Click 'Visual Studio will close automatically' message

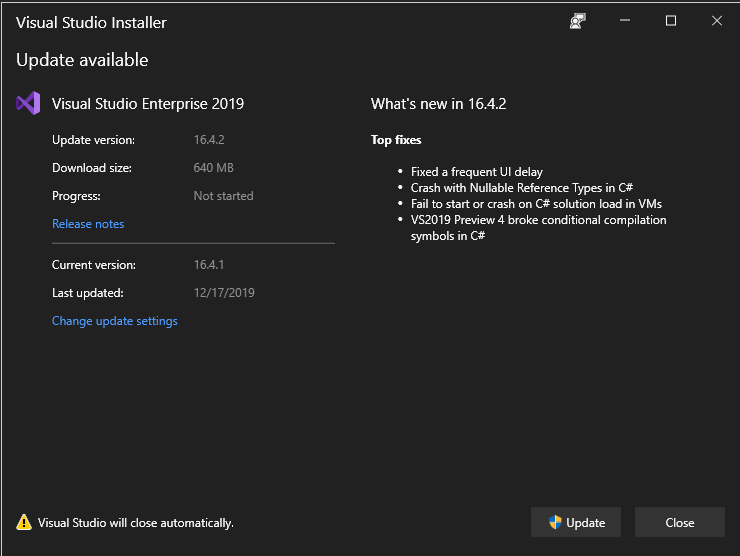coord(135,523)
